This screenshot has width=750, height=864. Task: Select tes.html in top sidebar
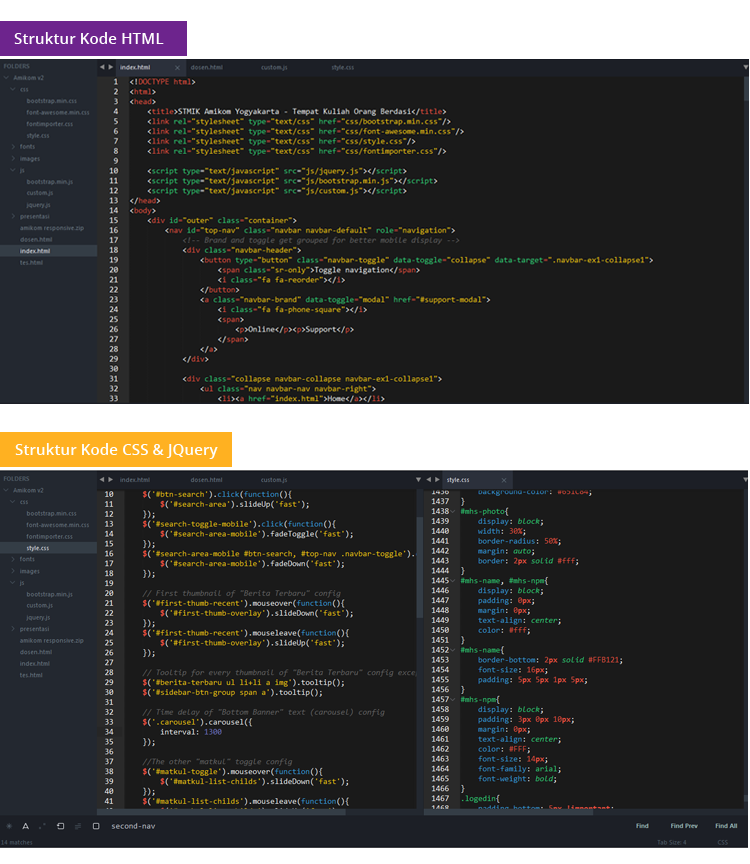click(31, 263)
